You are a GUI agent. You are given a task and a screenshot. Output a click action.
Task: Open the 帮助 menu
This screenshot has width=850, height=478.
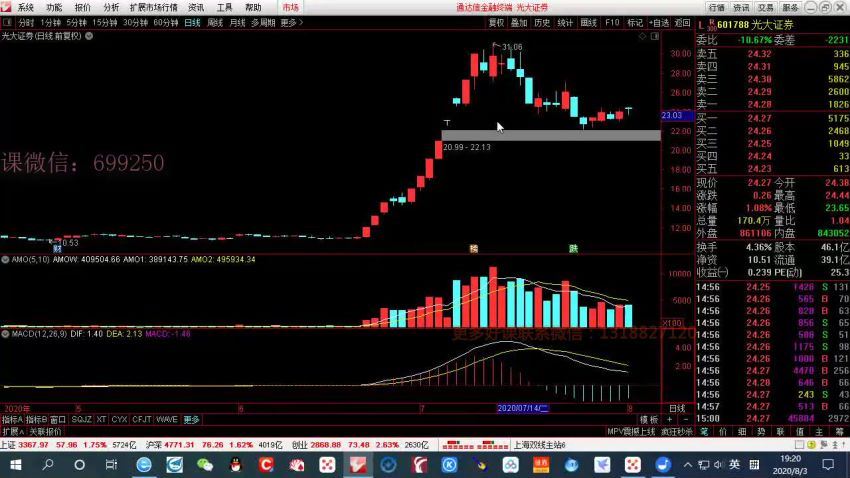coord(253,8)
